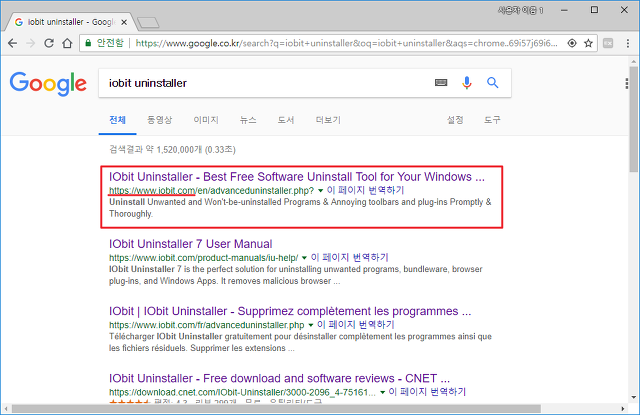Close the iobit uninstaller tab
The width and height of the screenshot is (640, 415).
124,22
